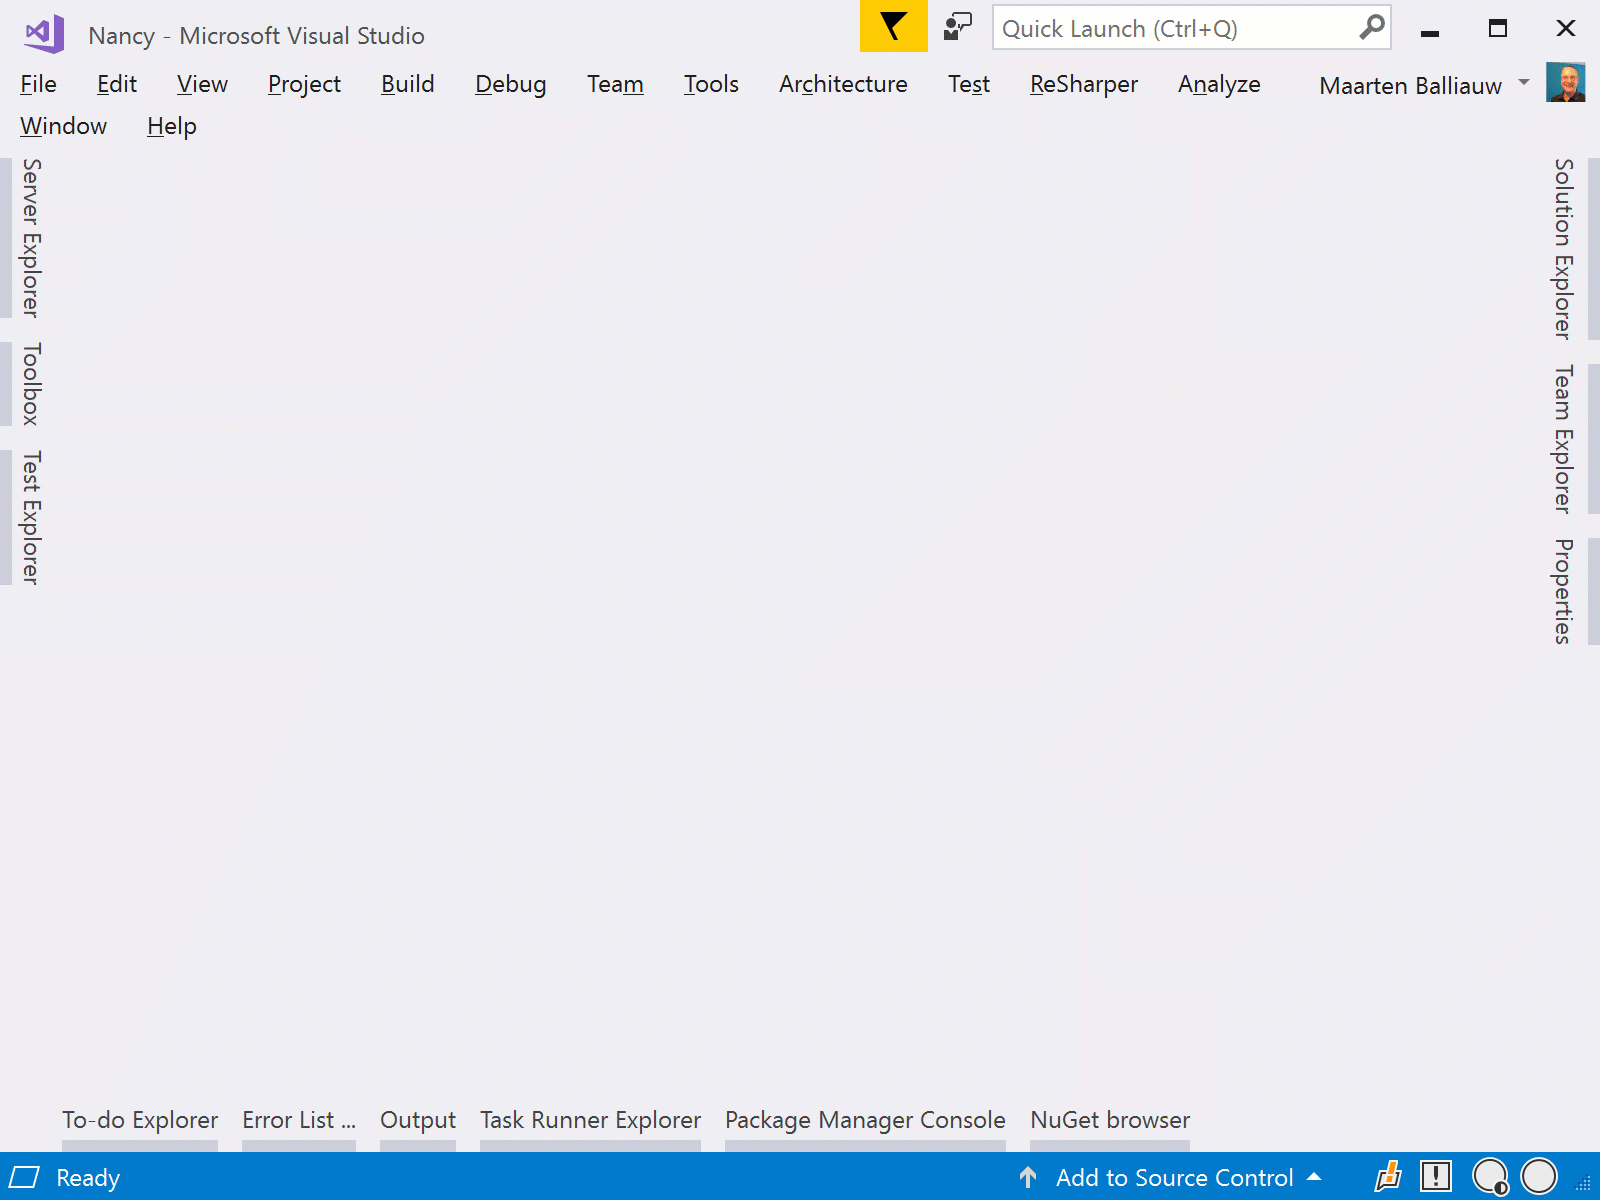
Task: Open the ReSharper menu
Action: tap(1083, 84)
